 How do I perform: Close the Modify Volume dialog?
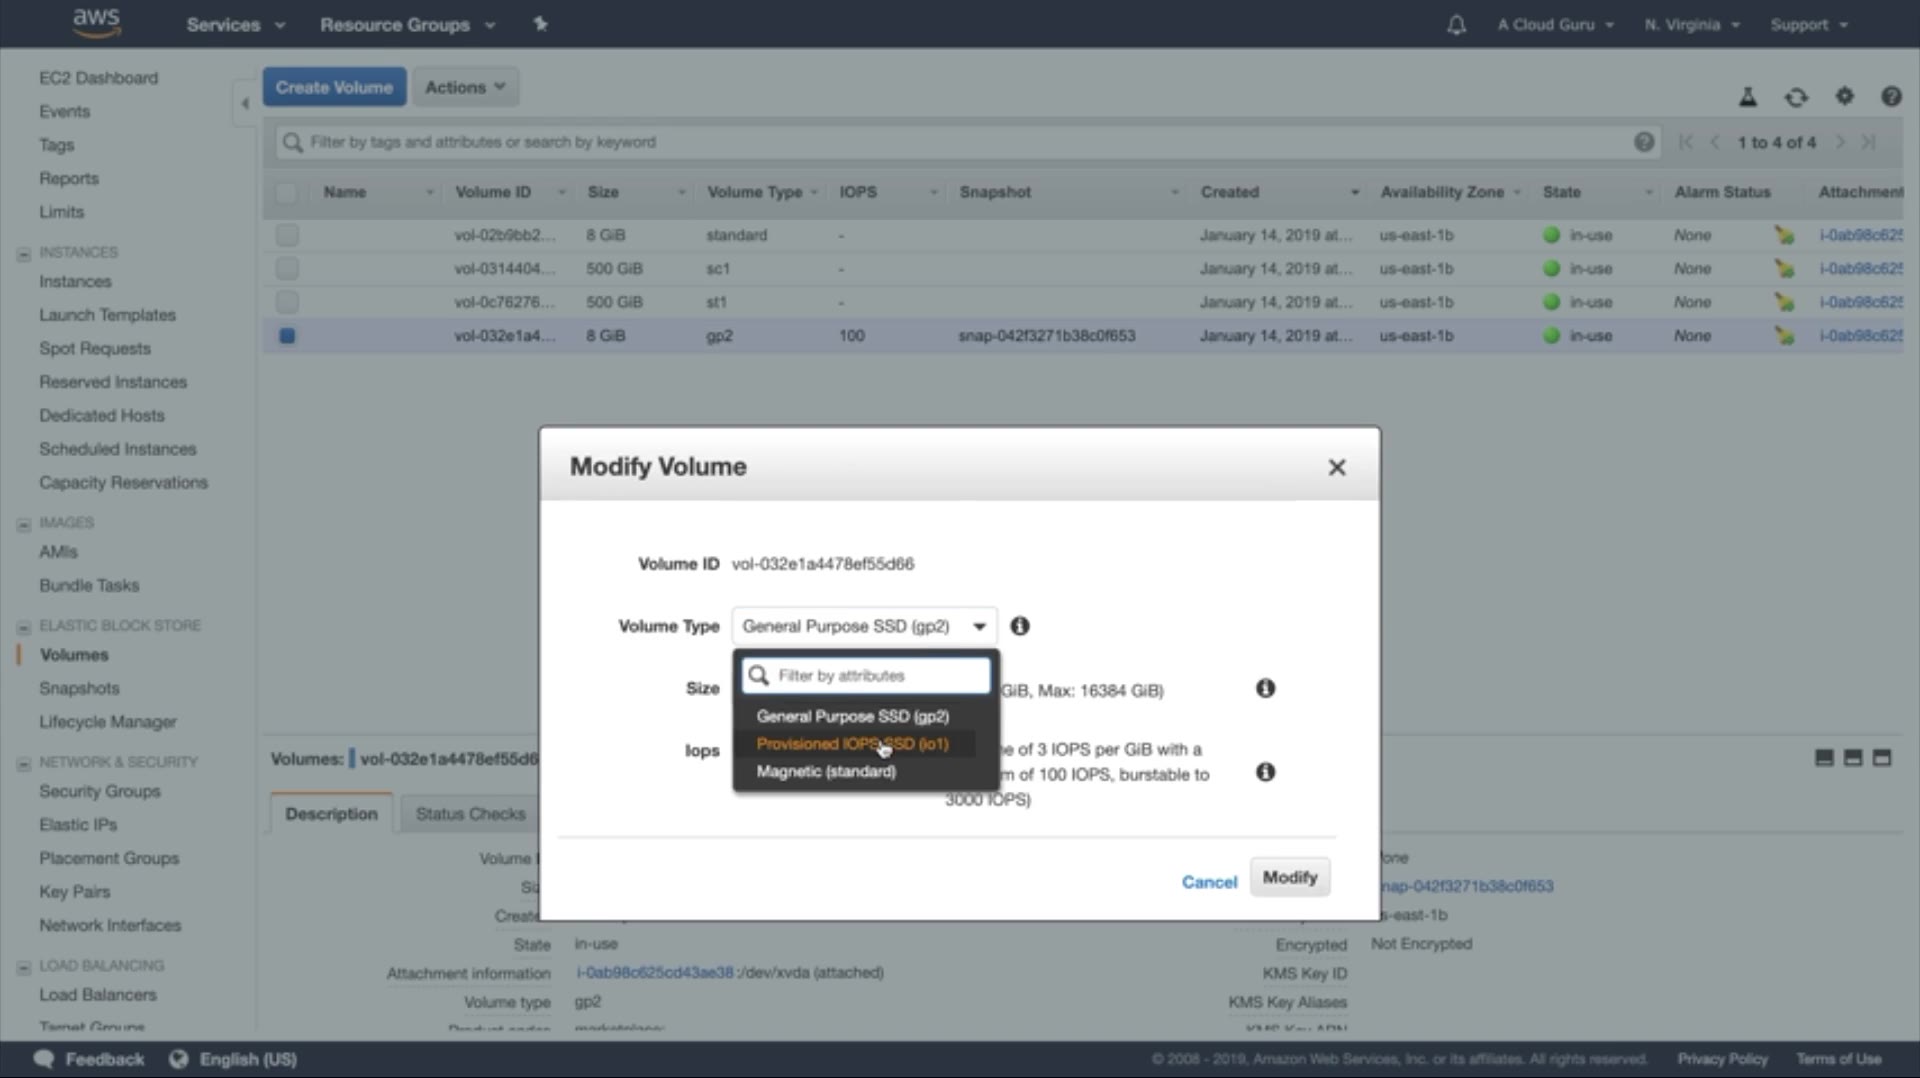(1337, 467)
